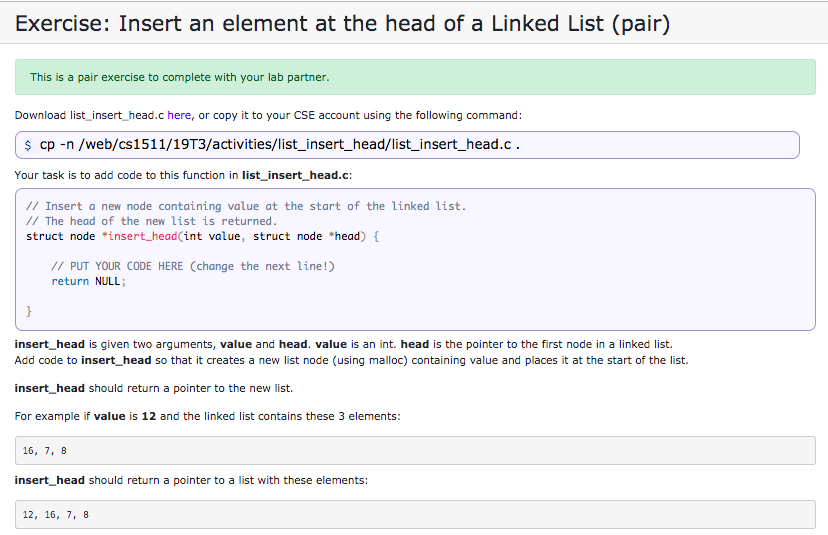Click the 'Download list_insert_head.c' text
The image size is (828, 535).
click(x=89, y=115)
